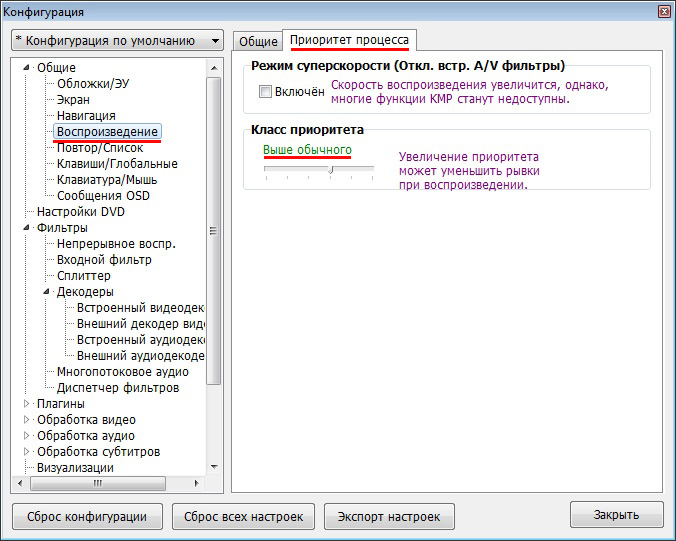Collapse the Общие tree node
The height and width of the screenshot is (541, 676).
point(27,67)
